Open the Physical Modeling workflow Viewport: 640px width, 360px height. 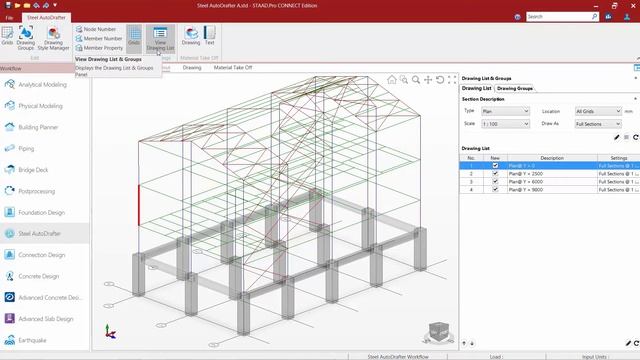click(45, 106)
